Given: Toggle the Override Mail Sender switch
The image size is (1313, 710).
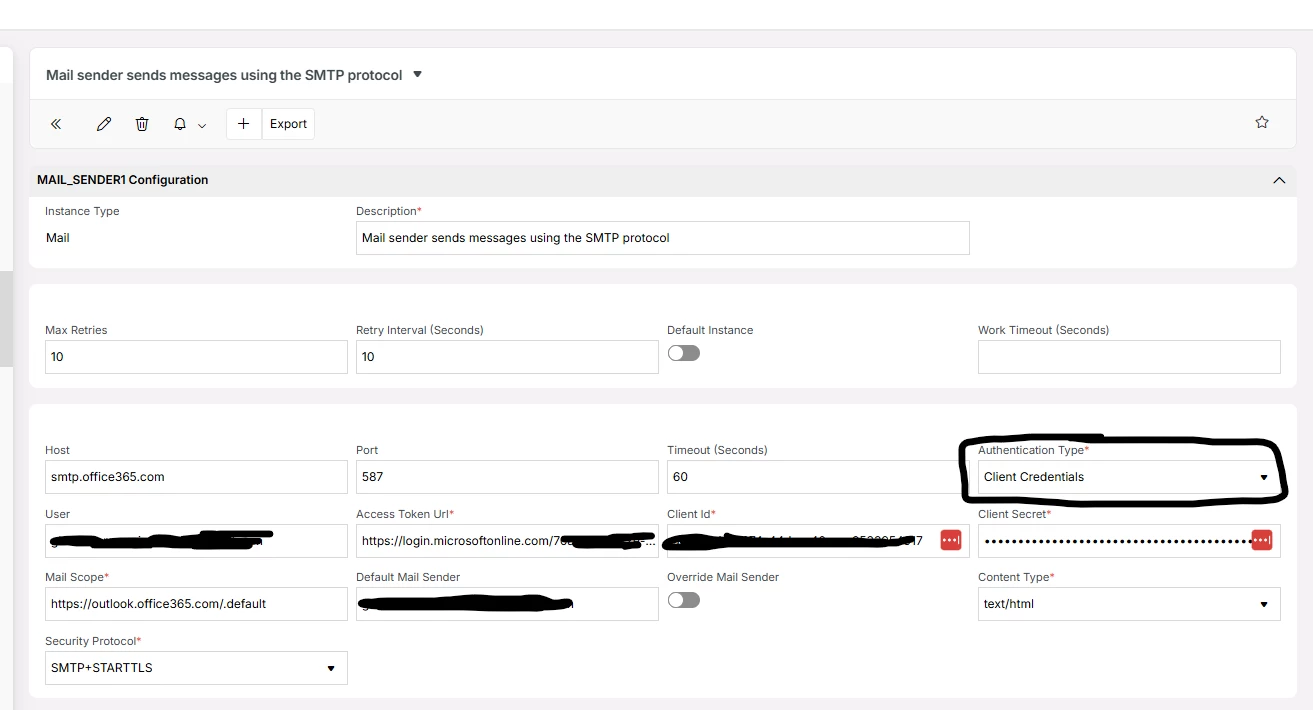Looking at the screenshot, I should 684,600.
